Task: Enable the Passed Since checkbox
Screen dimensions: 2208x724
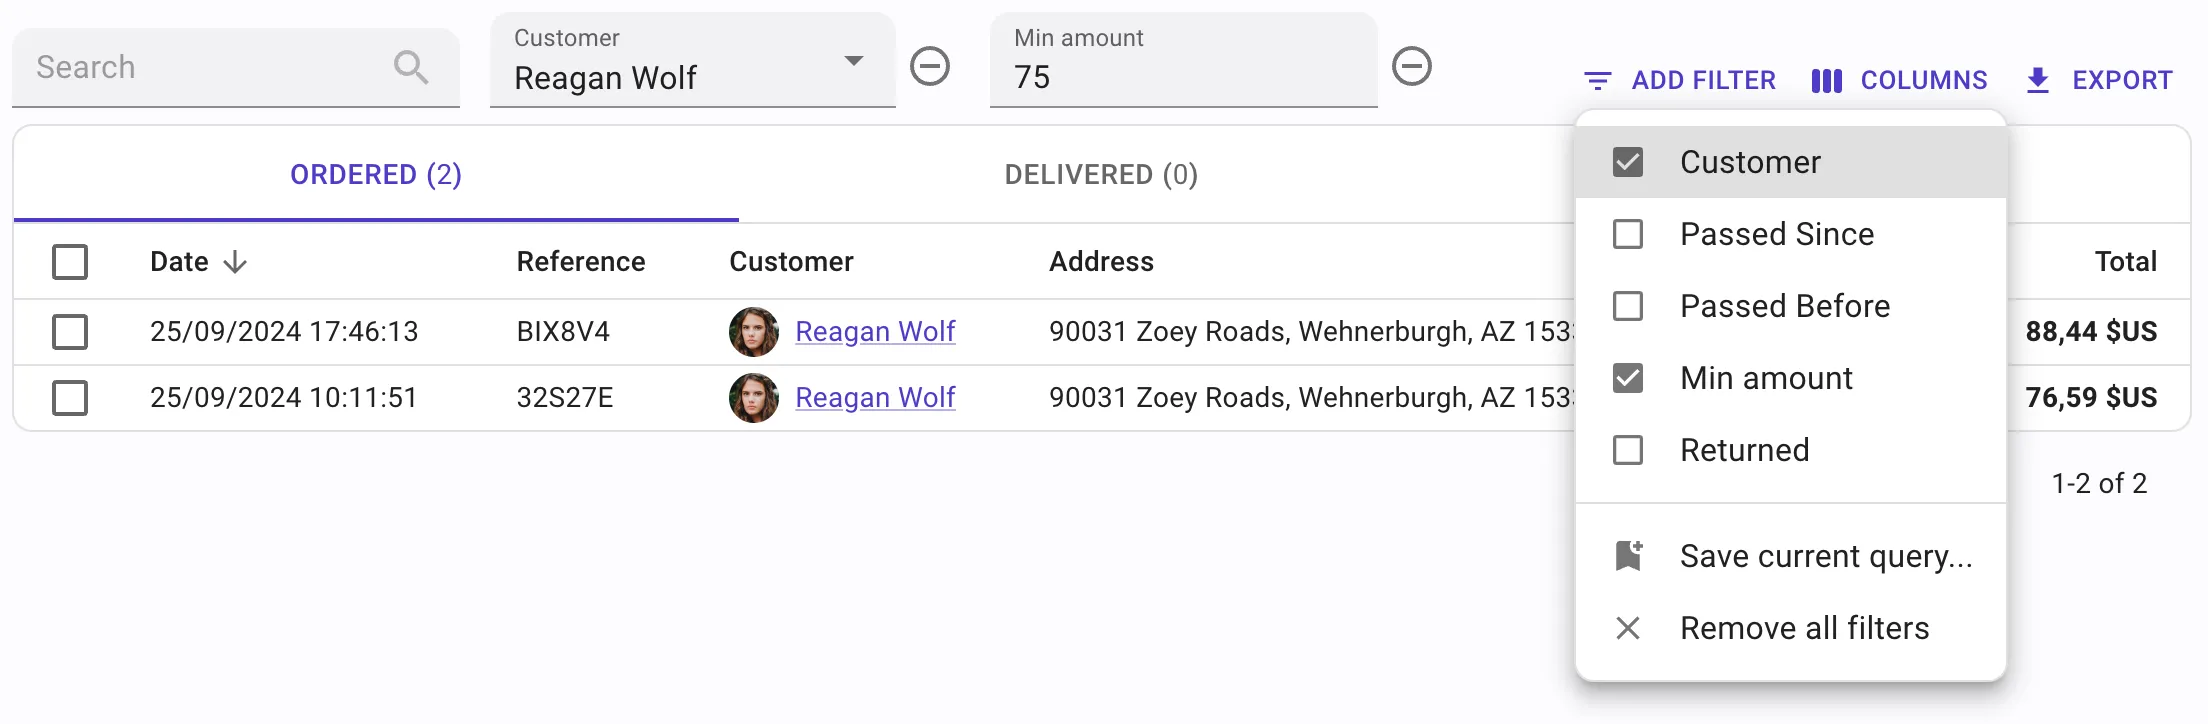Action: click(x=1629, y=234)
